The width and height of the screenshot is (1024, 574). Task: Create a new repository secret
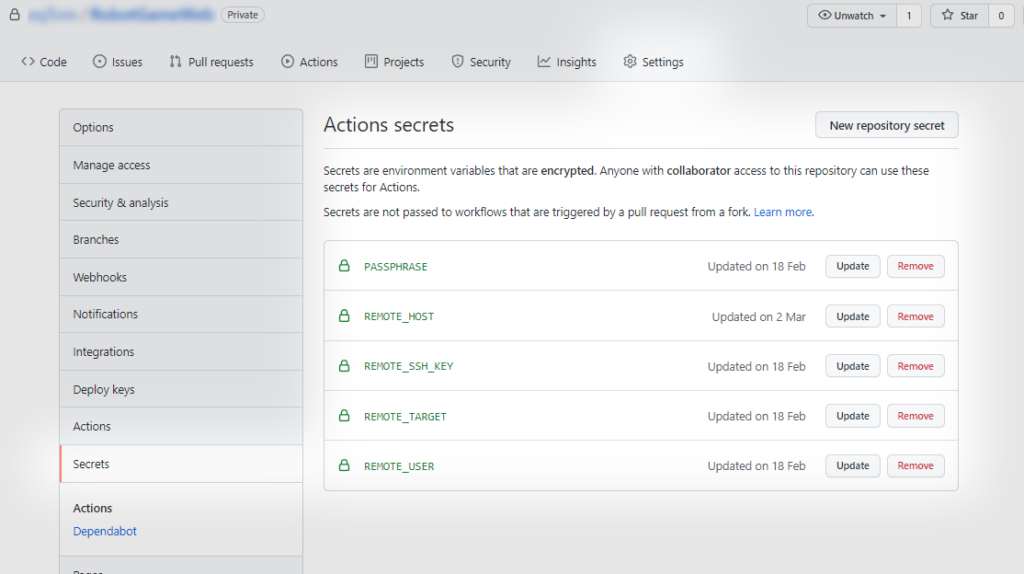pos(886,125)
